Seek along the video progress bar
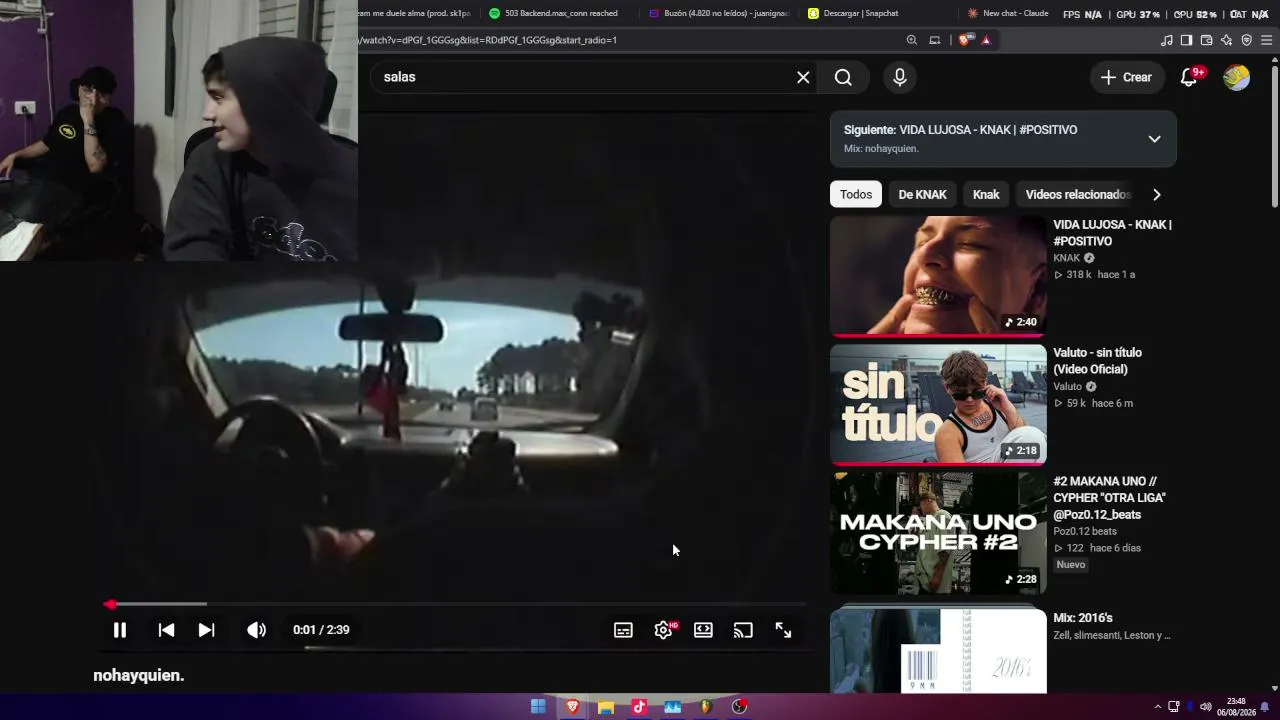Image resolution: width=1280 pixels, height=720 pixels. tap(456, 604)
